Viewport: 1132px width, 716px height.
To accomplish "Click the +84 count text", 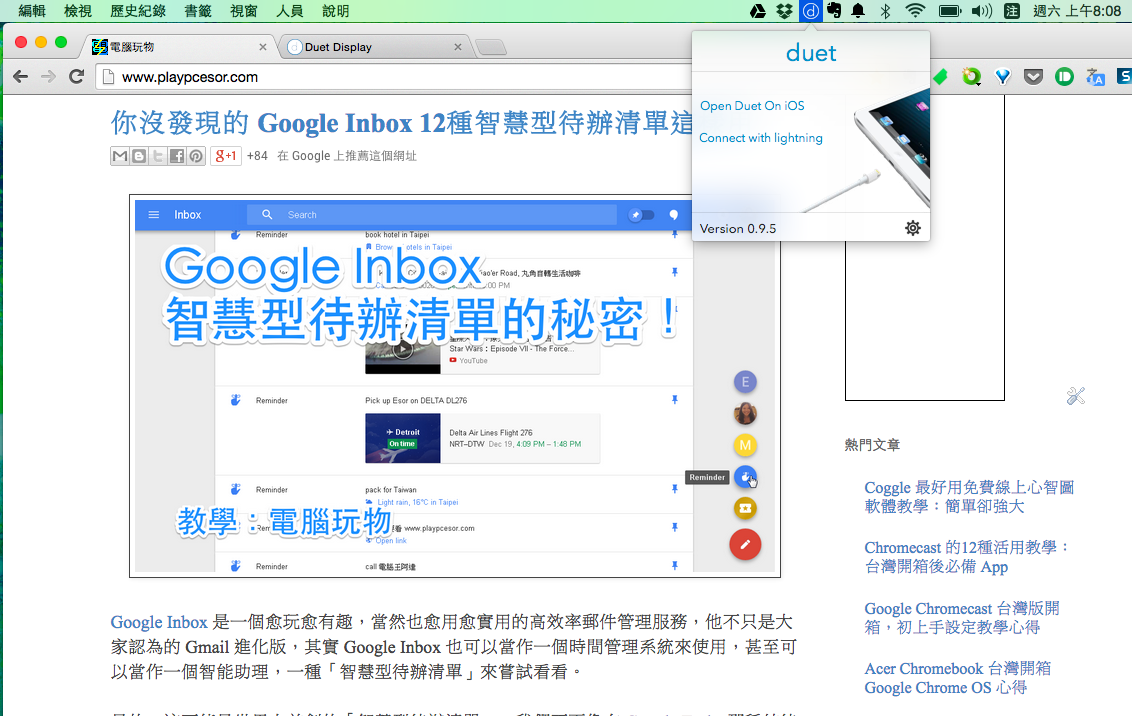I will pos(257,156).
